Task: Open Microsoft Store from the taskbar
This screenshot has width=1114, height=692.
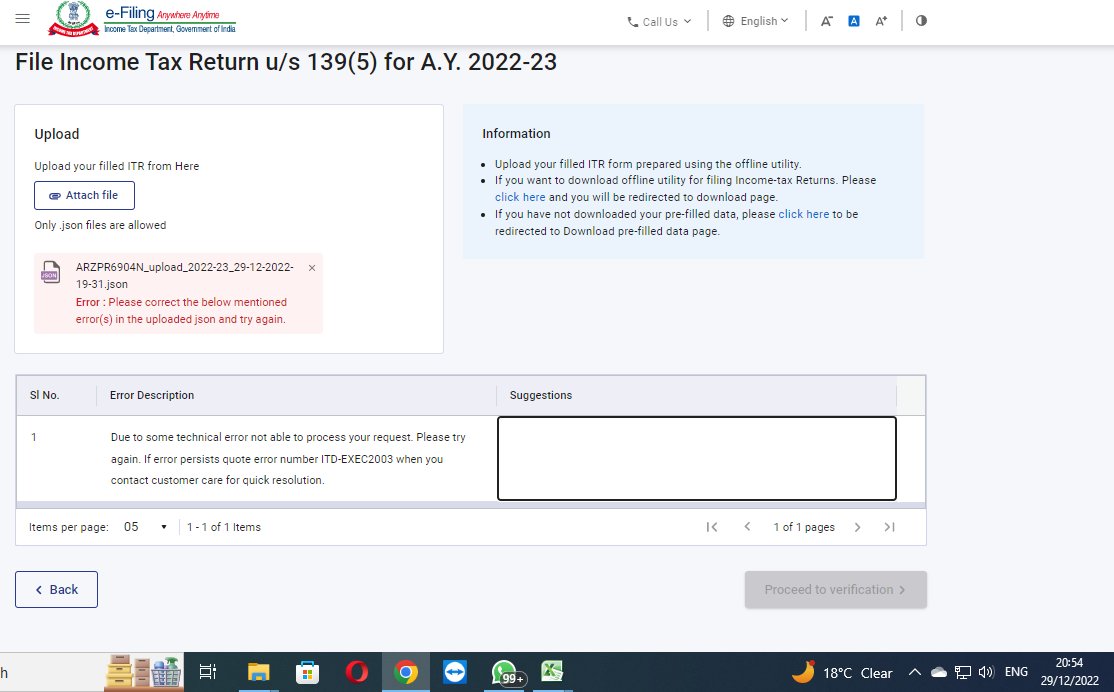Action: (307, 671)
